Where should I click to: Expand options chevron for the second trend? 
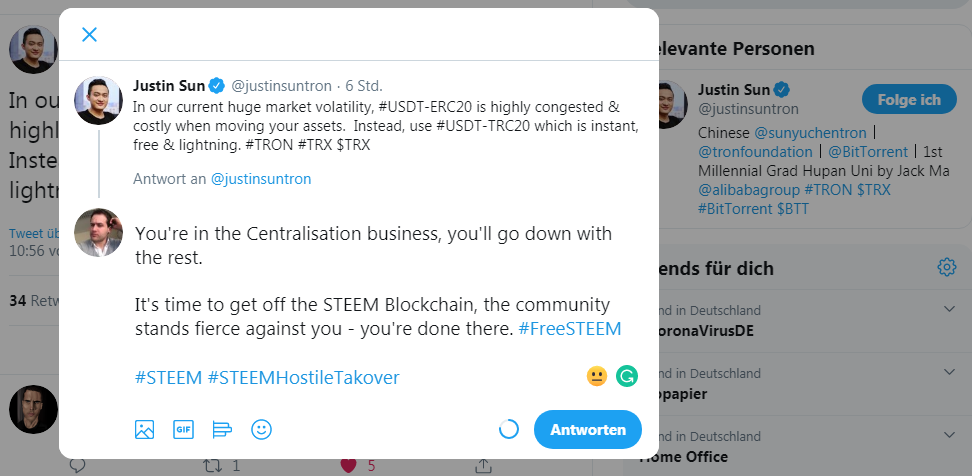[x=949, y=372]
